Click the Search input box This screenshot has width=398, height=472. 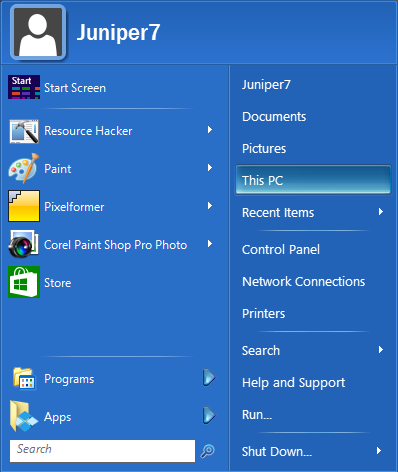(102, 451)
